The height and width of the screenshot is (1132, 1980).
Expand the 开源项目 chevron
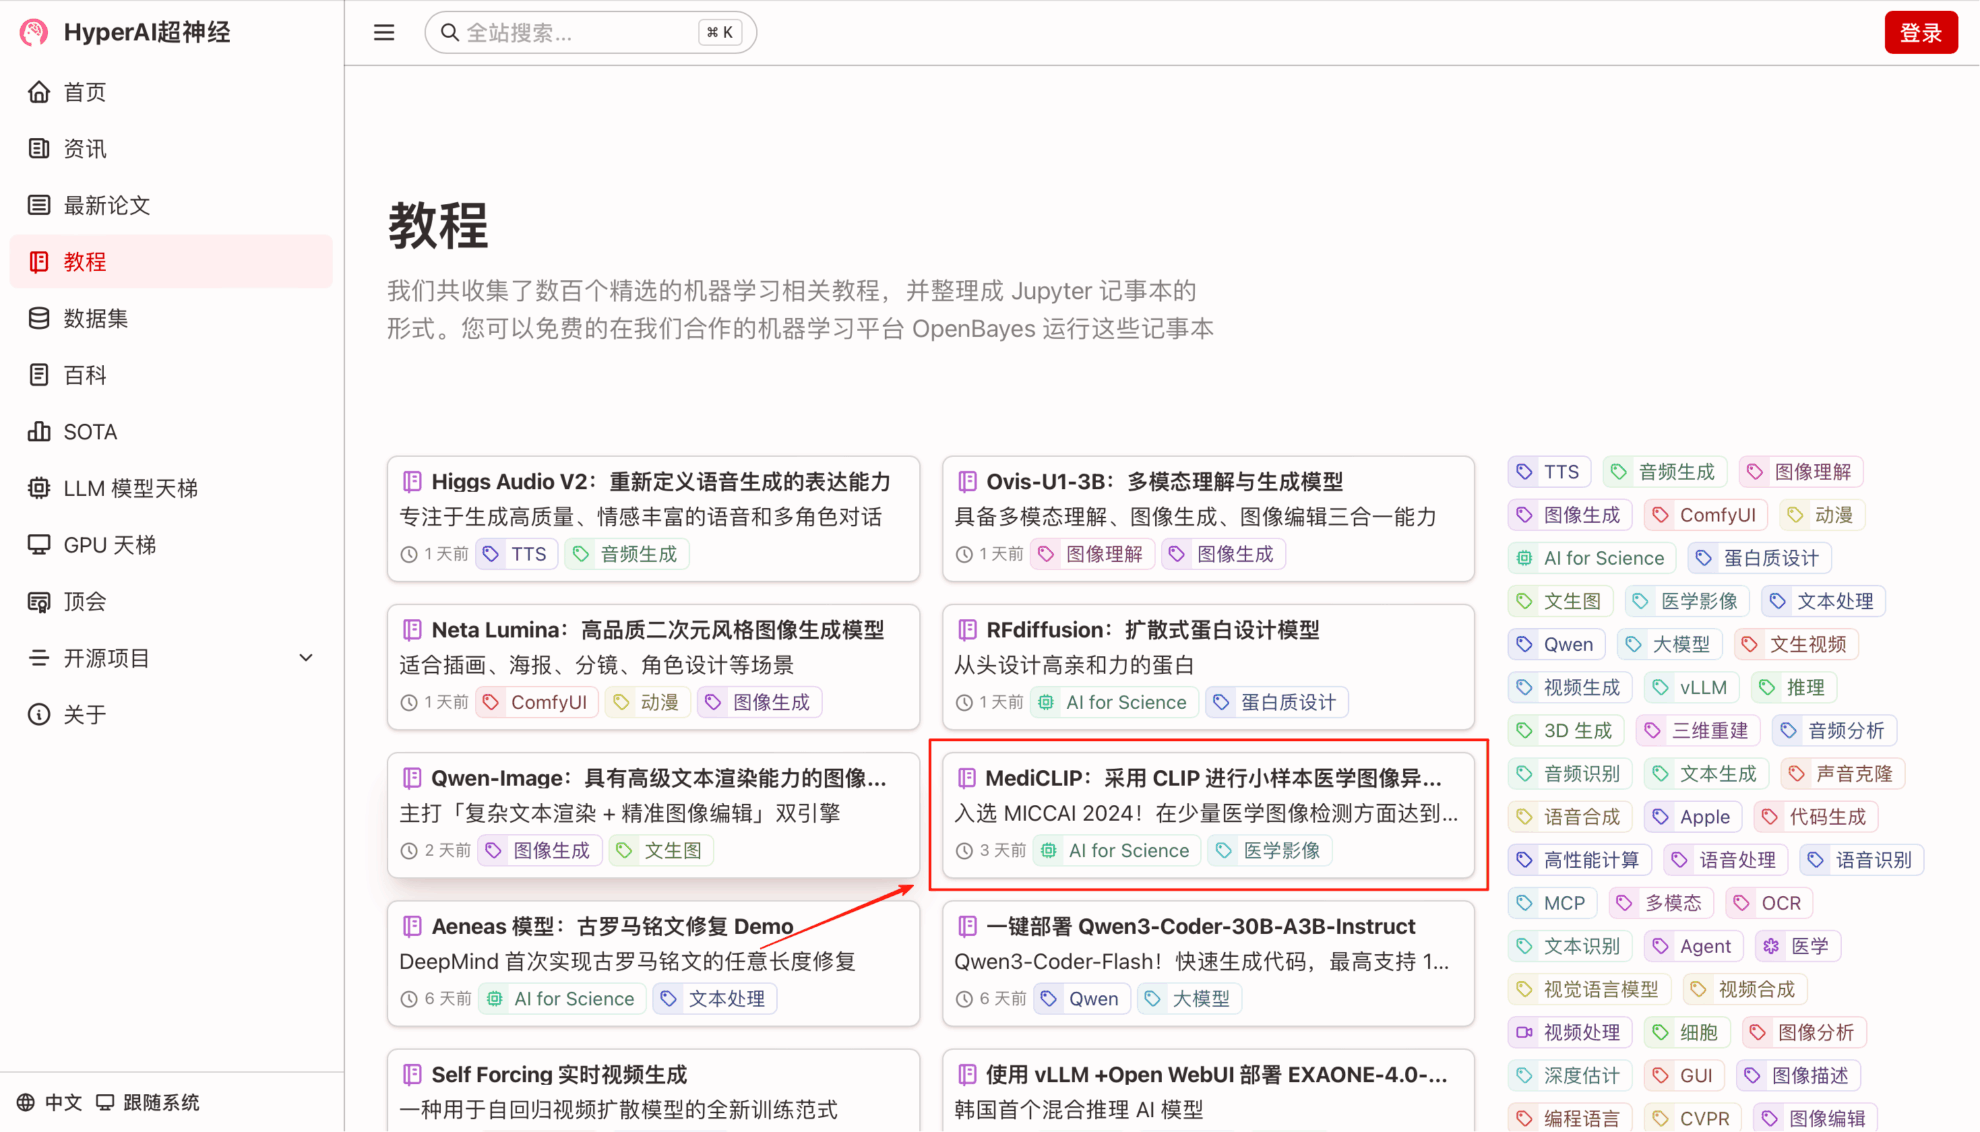[x=306, y=658]
